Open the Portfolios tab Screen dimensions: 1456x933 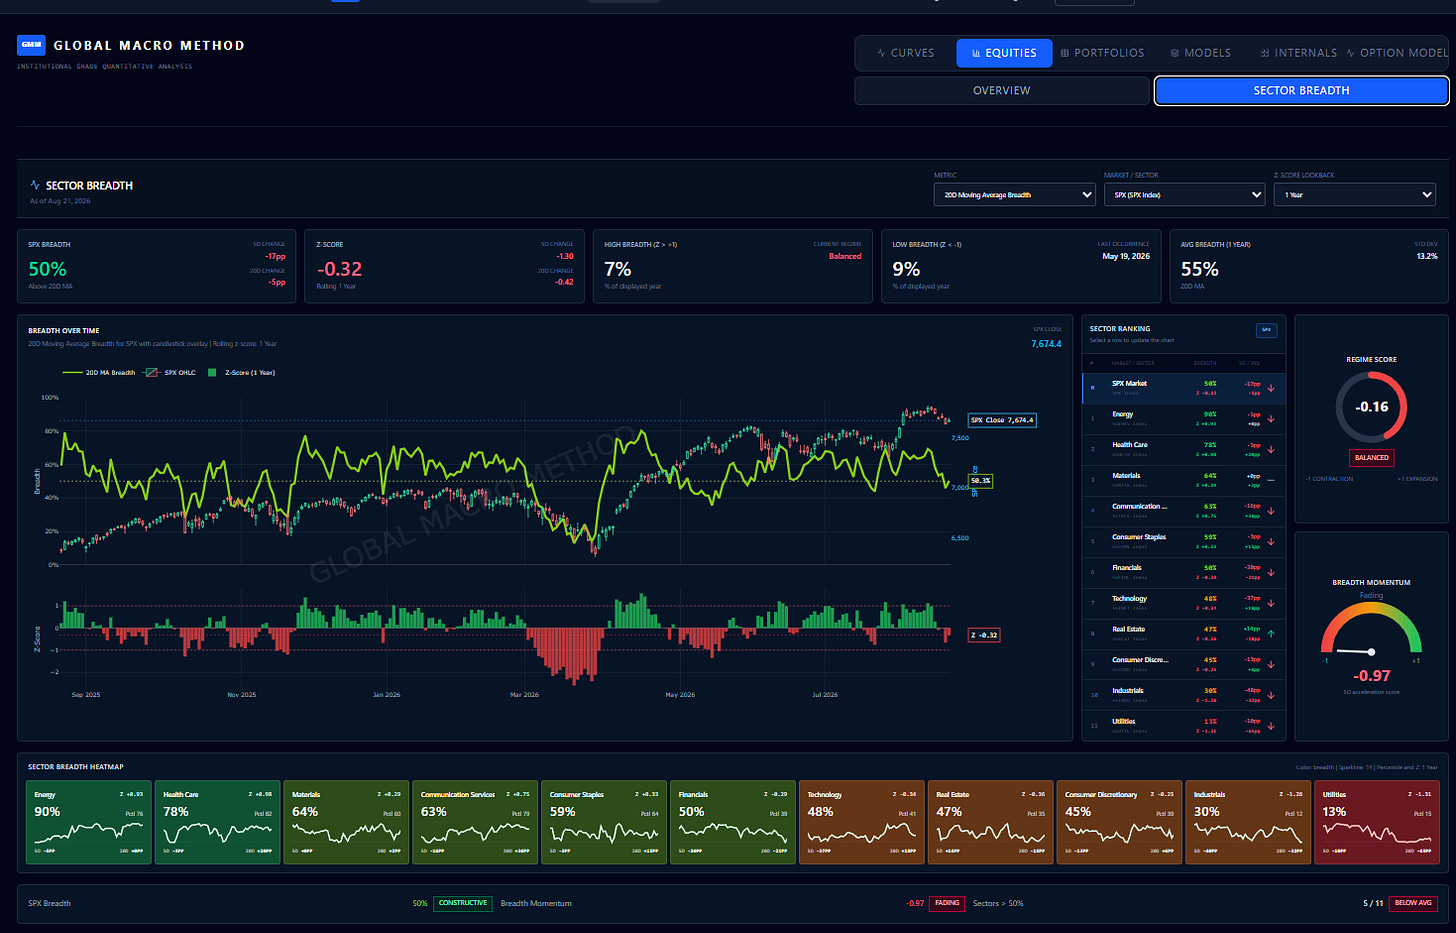tap(1102, 53)
